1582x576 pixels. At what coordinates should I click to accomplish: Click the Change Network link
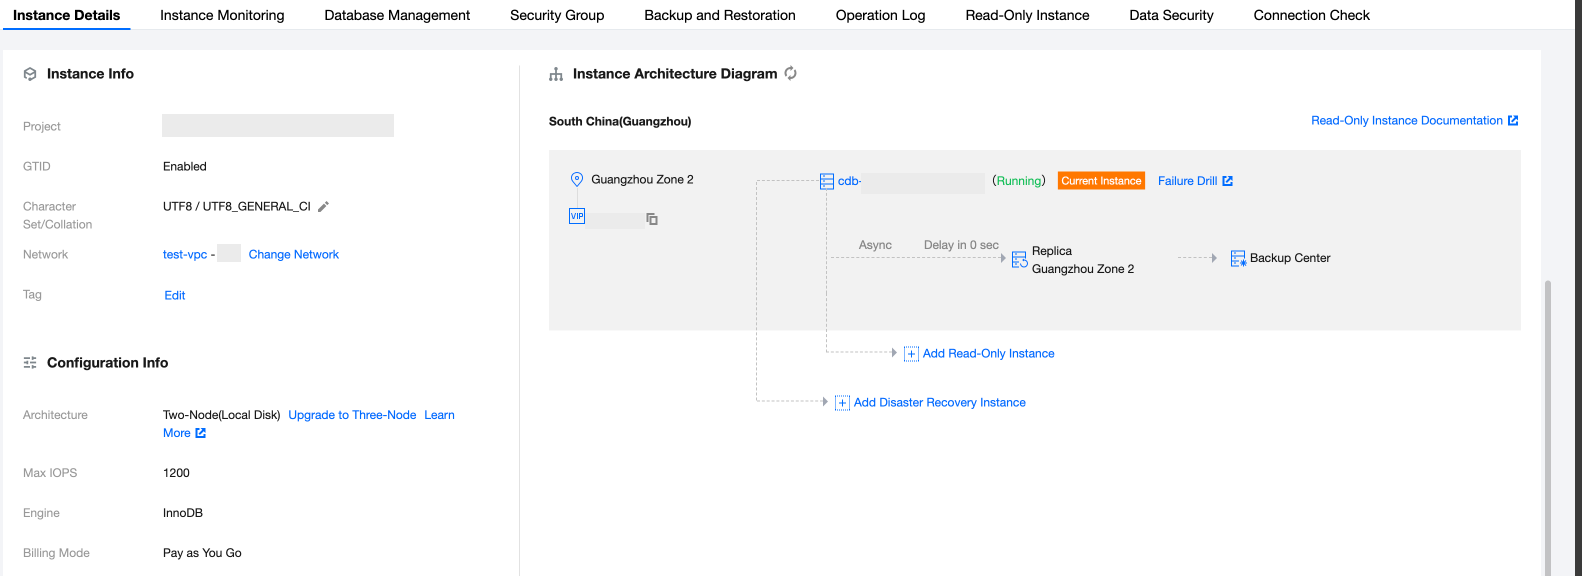tap(294, 255)
